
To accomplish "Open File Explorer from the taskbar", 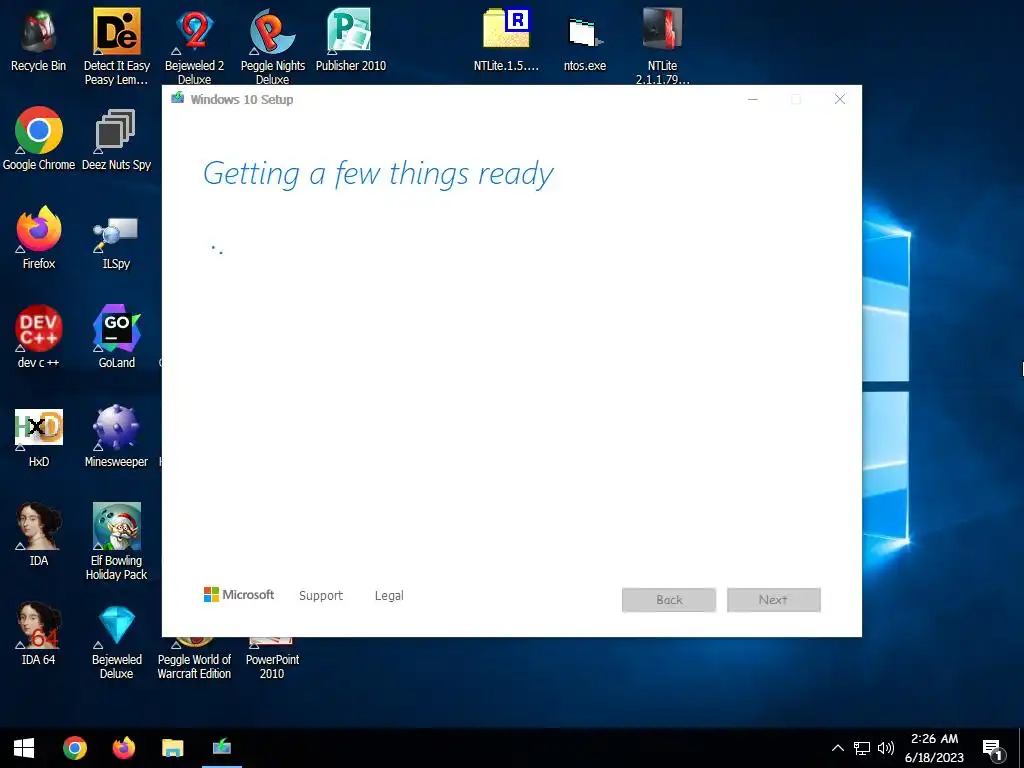I will click(172, 748).
